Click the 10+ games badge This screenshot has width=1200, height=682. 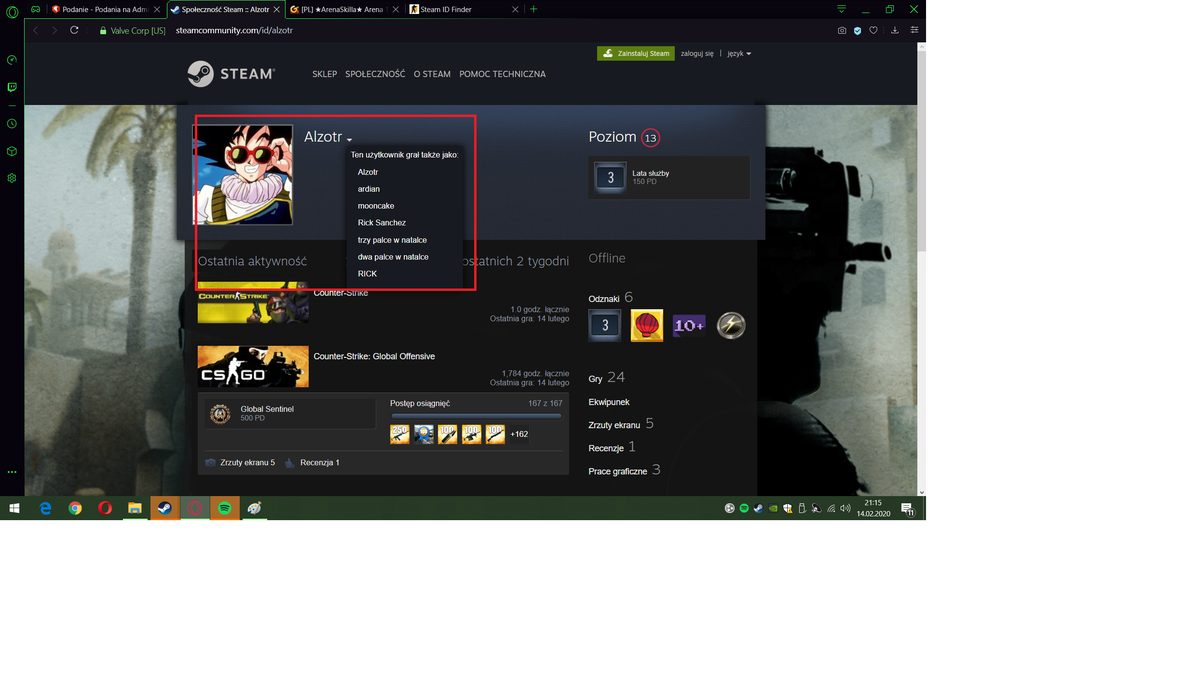689,325
